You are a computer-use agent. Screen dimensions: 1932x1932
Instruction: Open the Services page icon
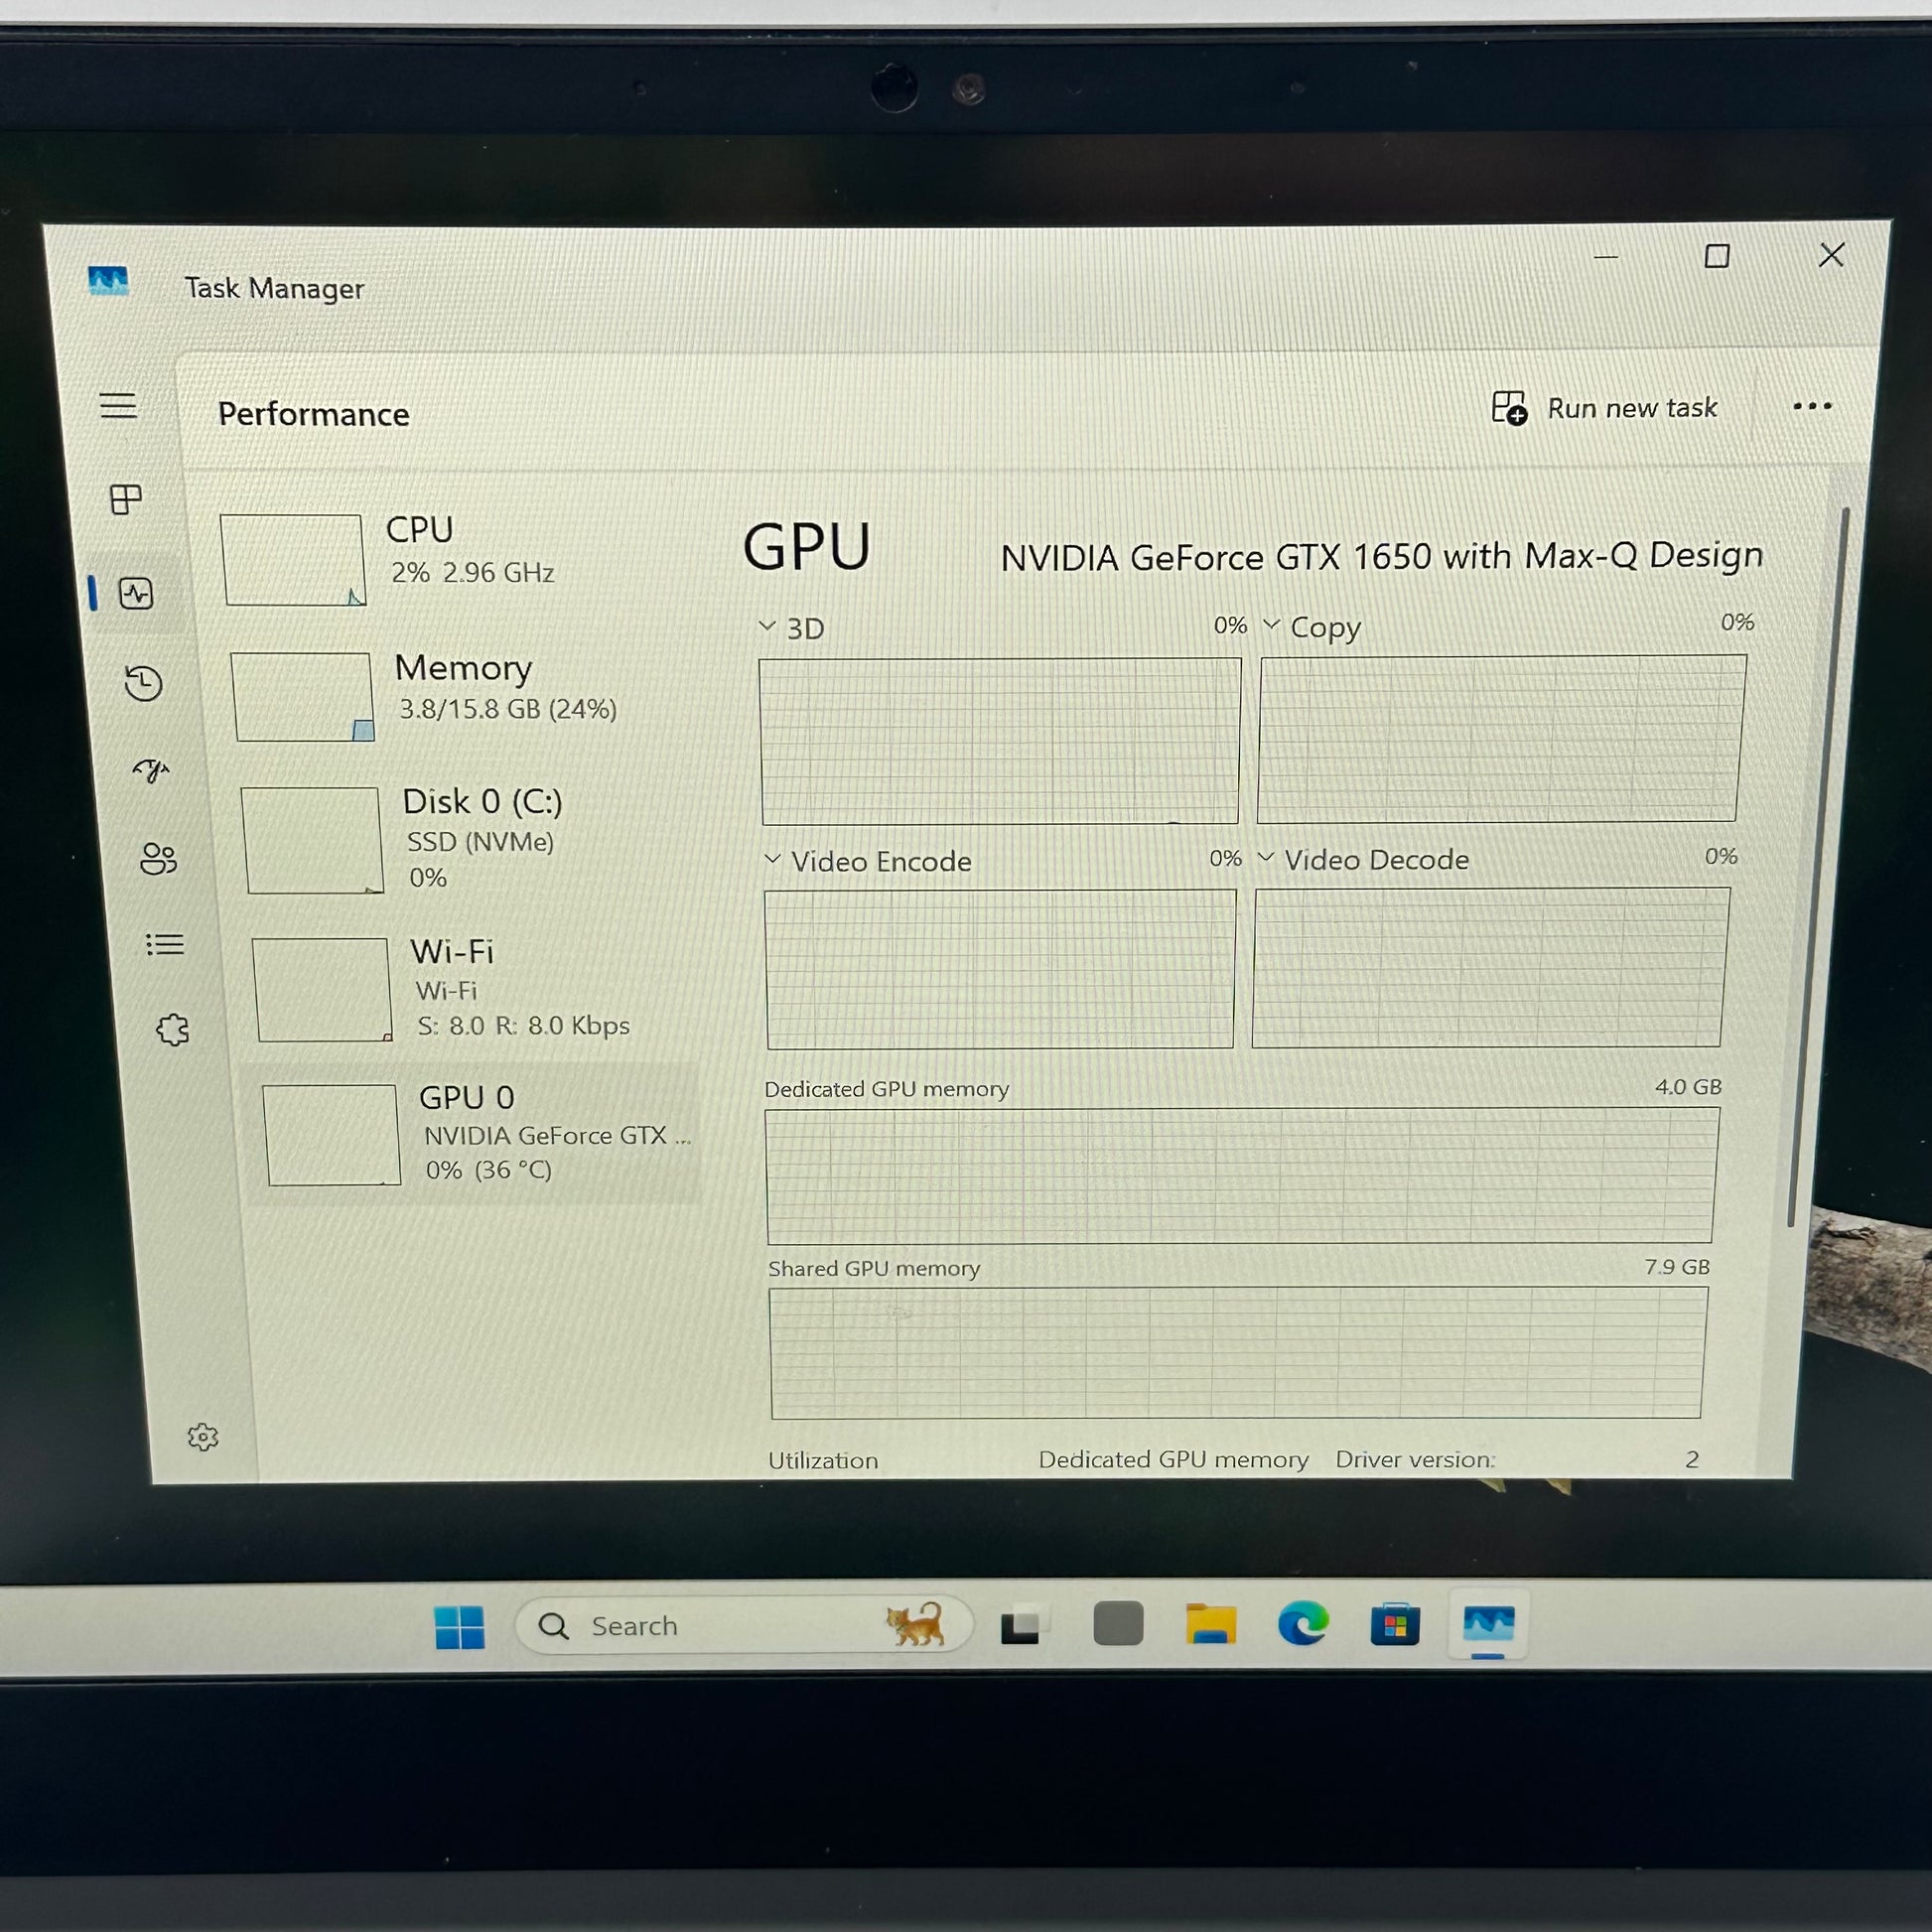(173, 1030)
